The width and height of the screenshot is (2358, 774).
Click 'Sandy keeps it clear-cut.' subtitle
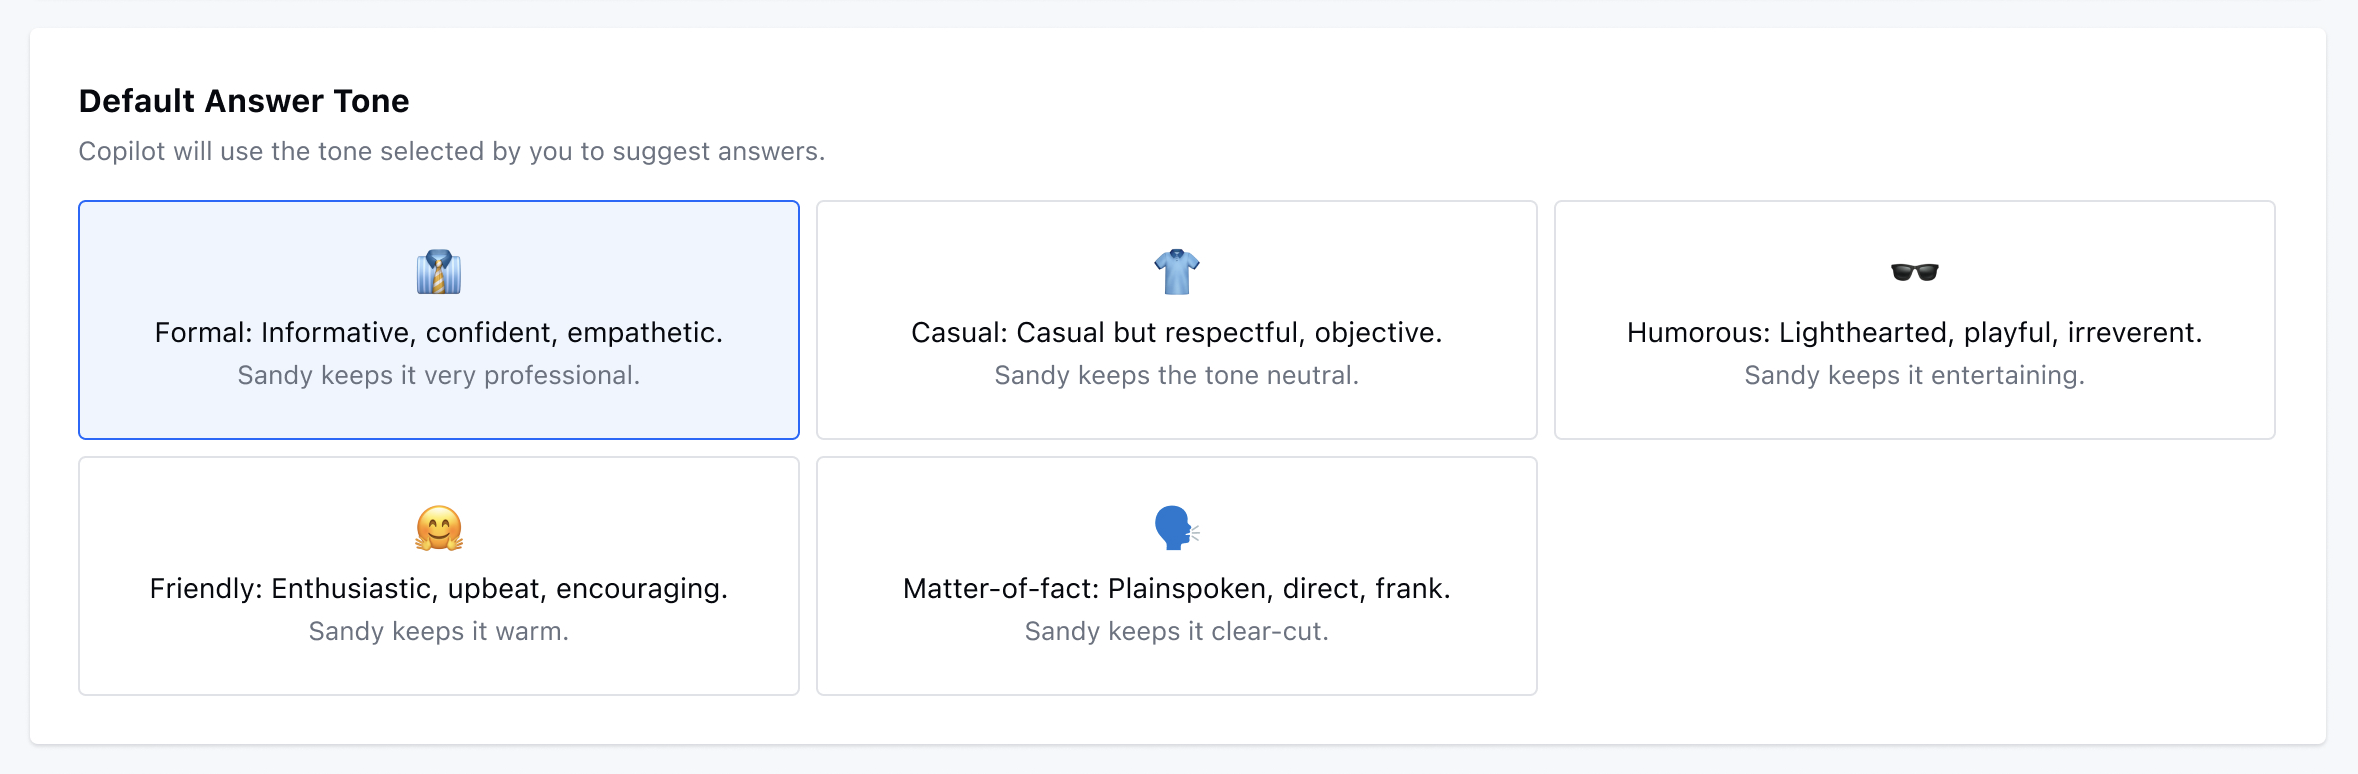pyautogui.click(x=1177, y=632)
